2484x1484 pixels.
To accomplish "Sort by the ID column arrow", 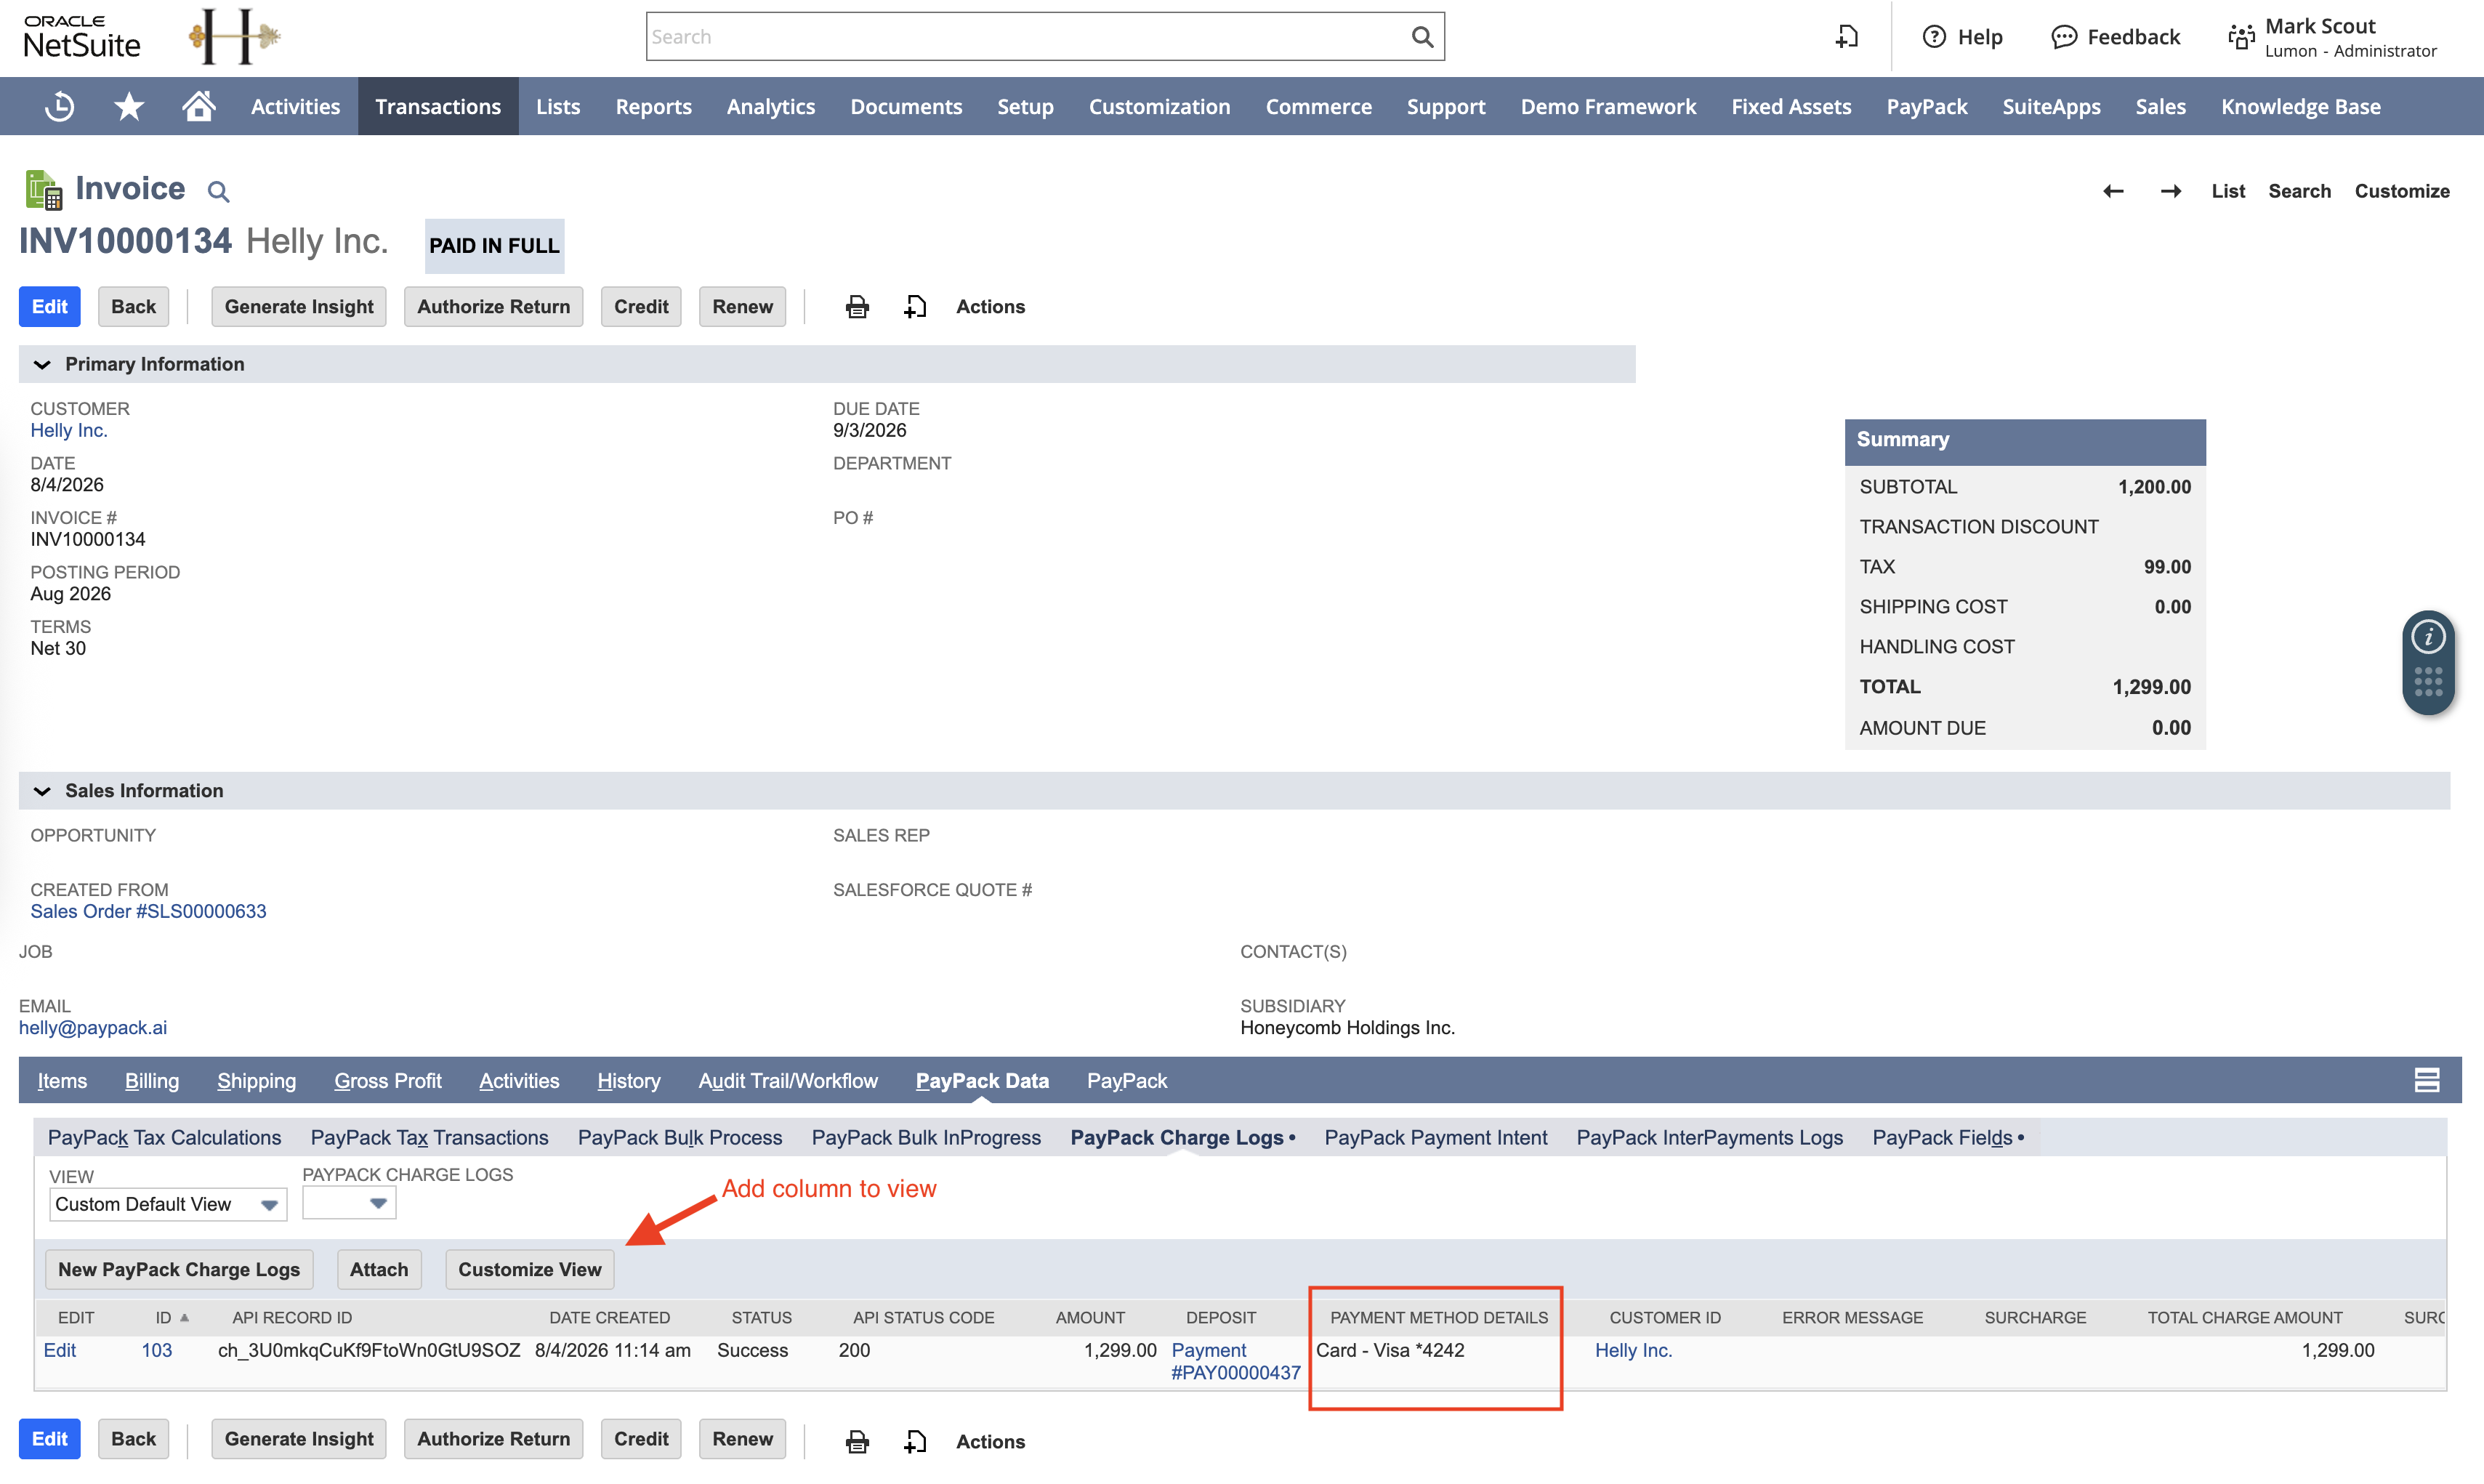I will point(184,1317).
